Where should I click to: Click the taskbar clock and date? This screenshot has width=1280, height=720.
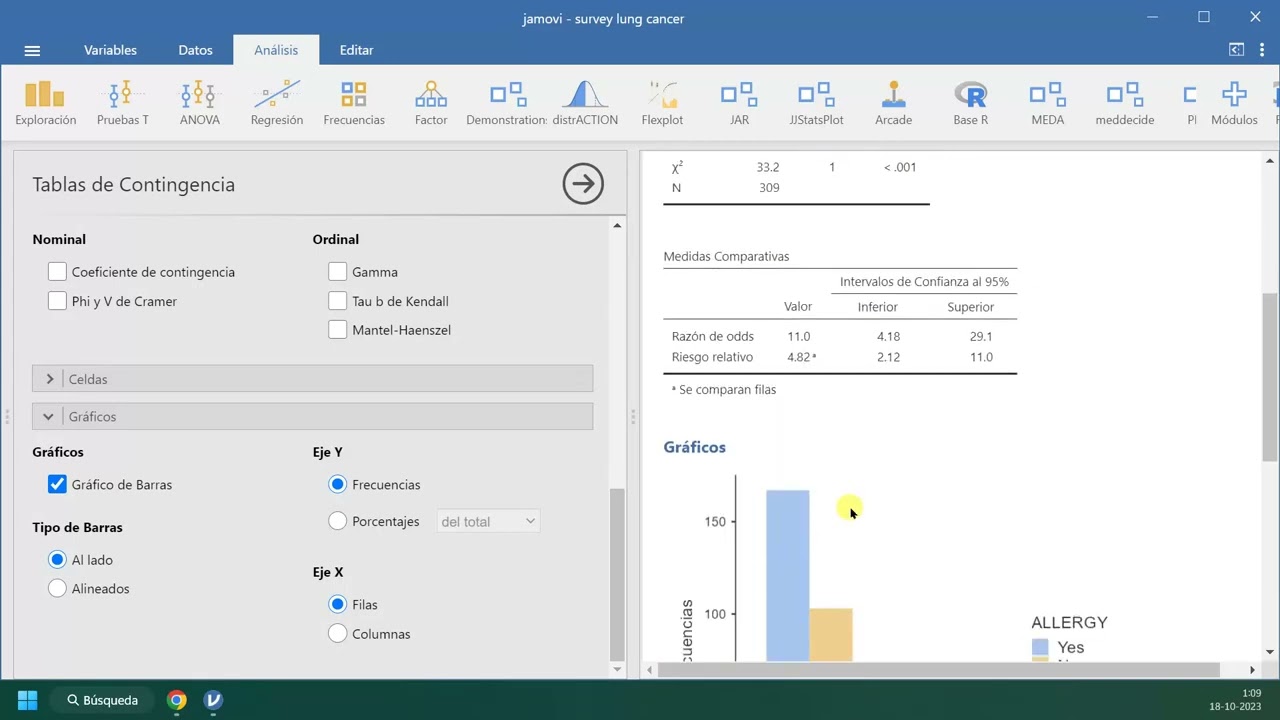pyautogui.click(x=1236, y=700)
